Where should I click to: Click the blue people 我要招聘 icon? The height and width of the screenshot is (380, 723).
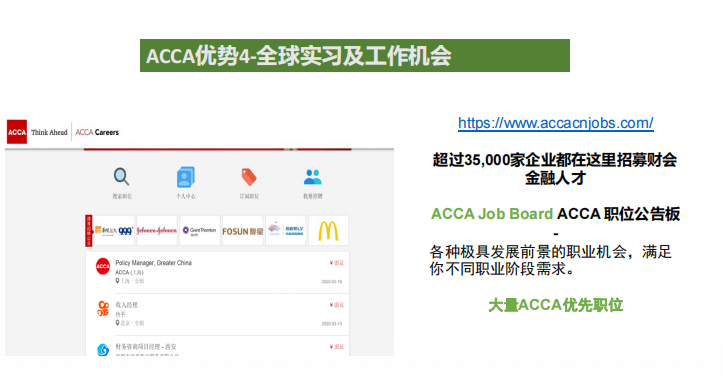pyautogui.click(x=313, y=177)
